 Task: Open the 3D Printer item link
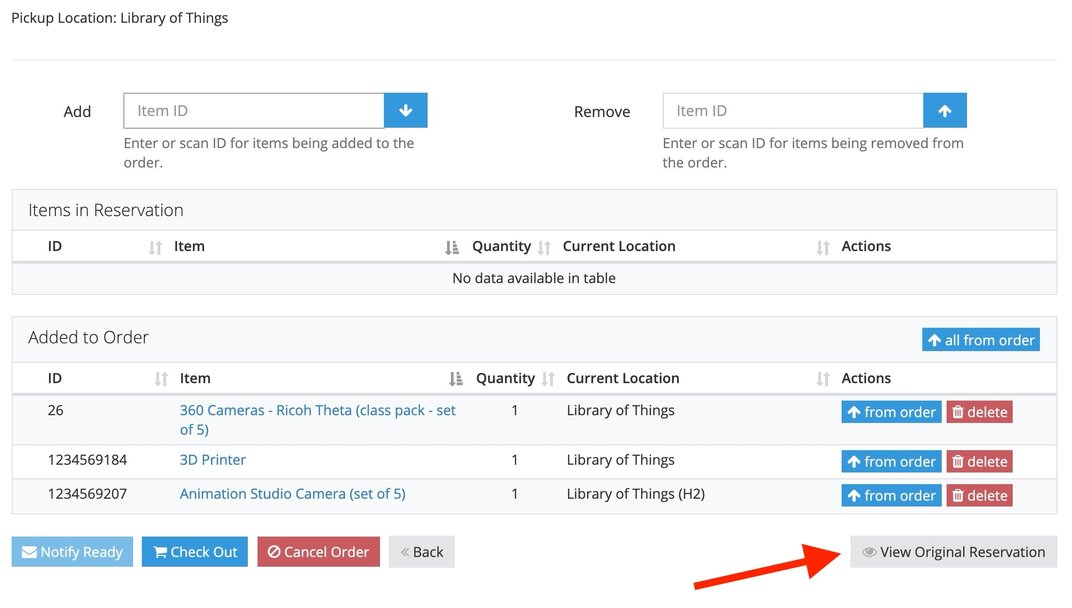[x=213, y=460]
